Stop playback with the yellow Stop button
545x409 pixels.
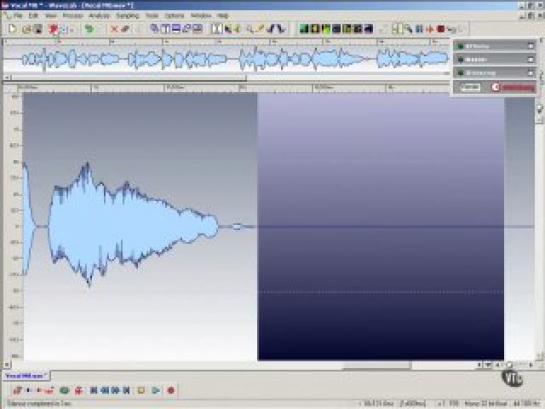(x=141, y=390)
